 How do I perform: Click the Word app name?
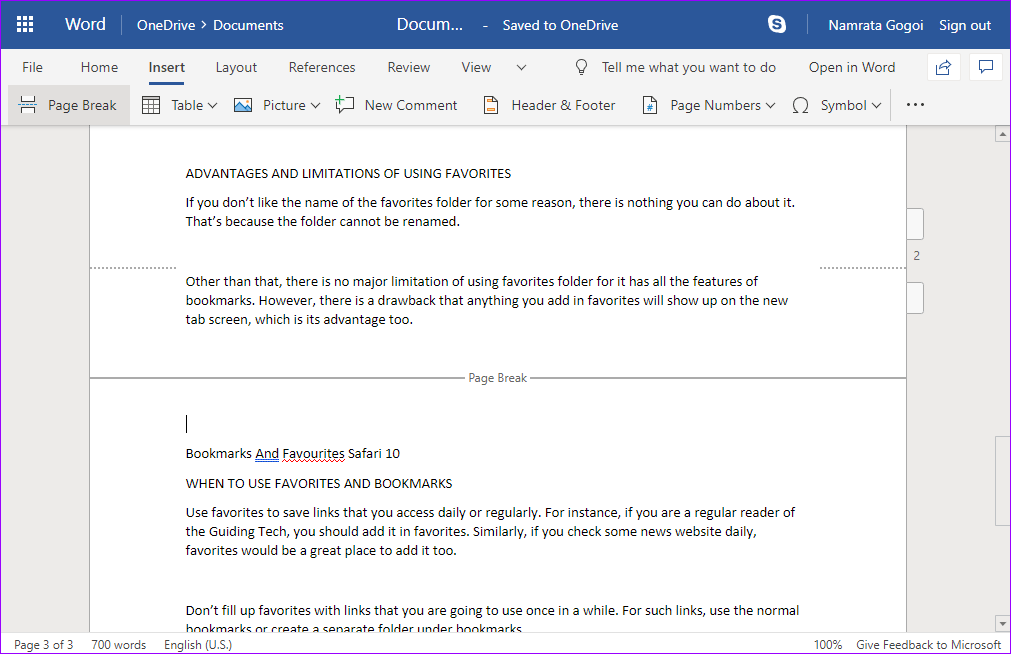coord(85,25)
